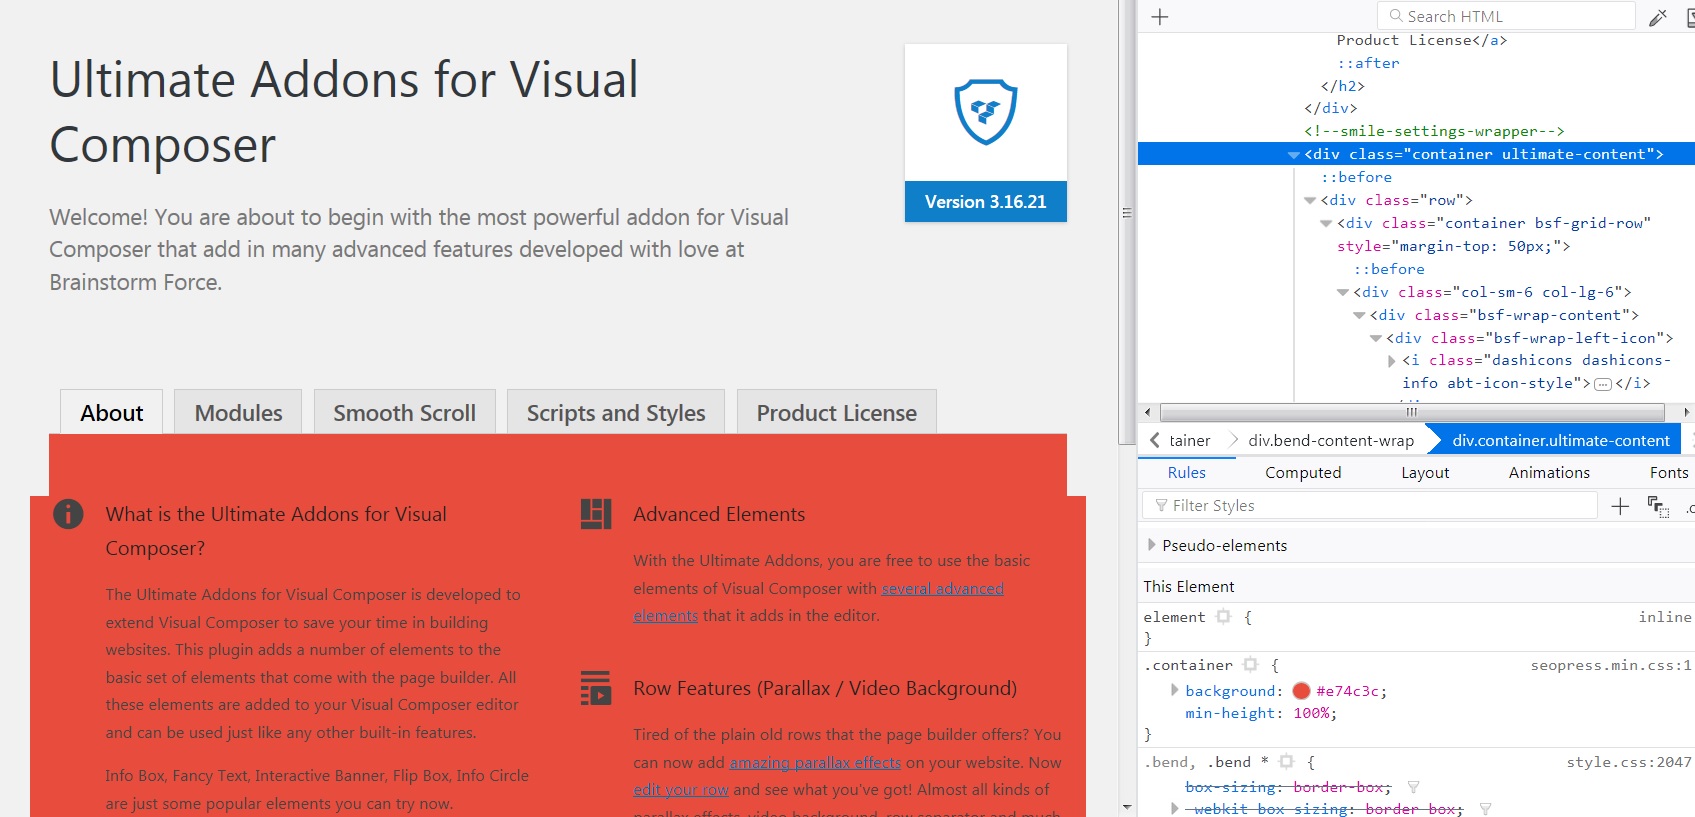Open the About tab
The width and height of the screenshot is (1695, 817).
(x=111, y=412)
